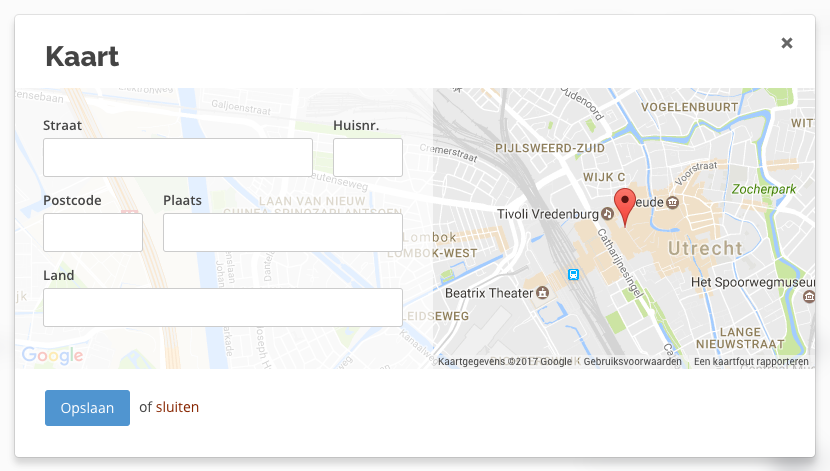Click the red map location pin
Image resolution: width=830 pixels, height=471 pixels.
tap(625, 207)
